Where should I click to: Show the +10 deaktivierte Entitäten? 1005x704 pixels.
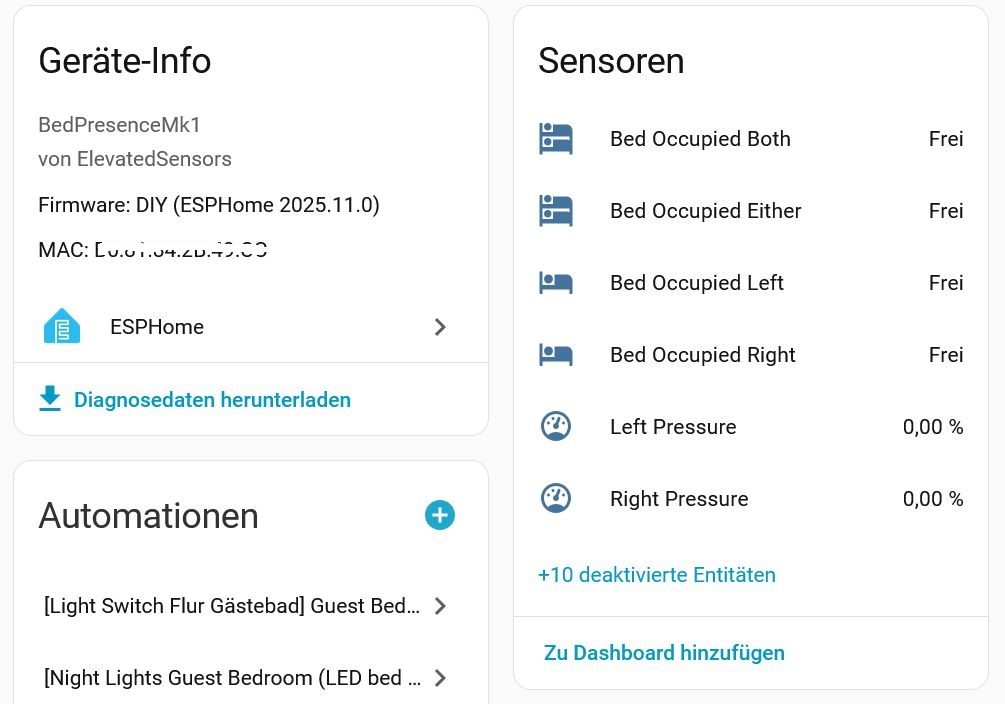click(x=657, y=575)
